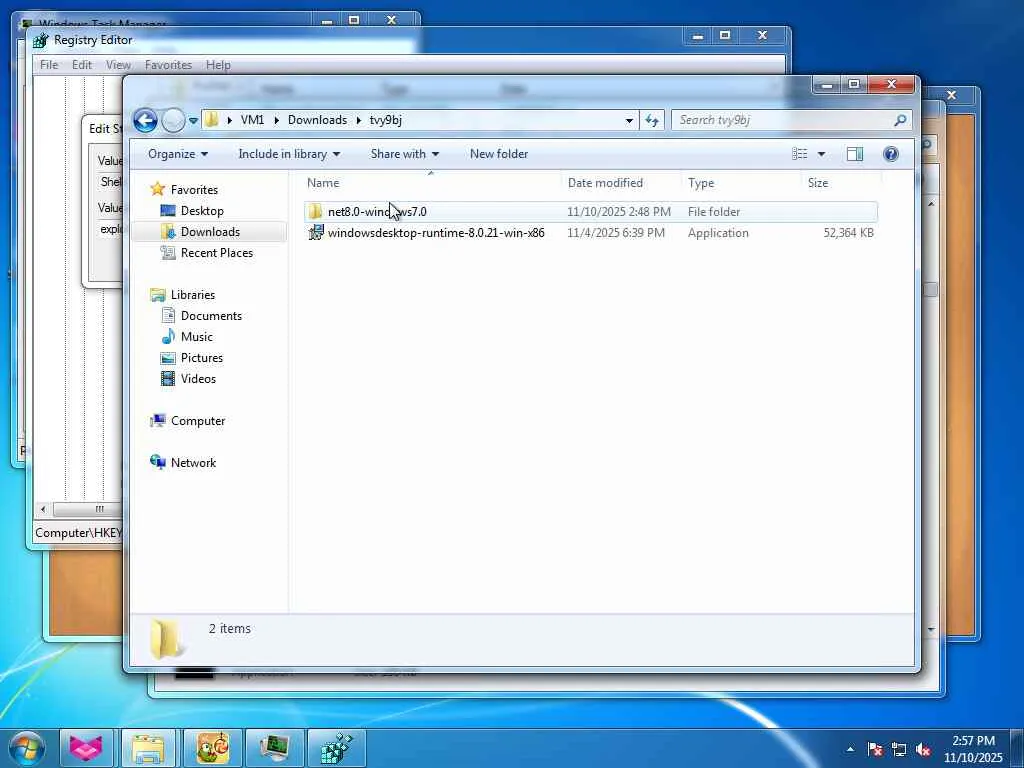1024x768 pixels.
Task: Click the folder icon in the address bar
Action: click(x=212, y=120)
